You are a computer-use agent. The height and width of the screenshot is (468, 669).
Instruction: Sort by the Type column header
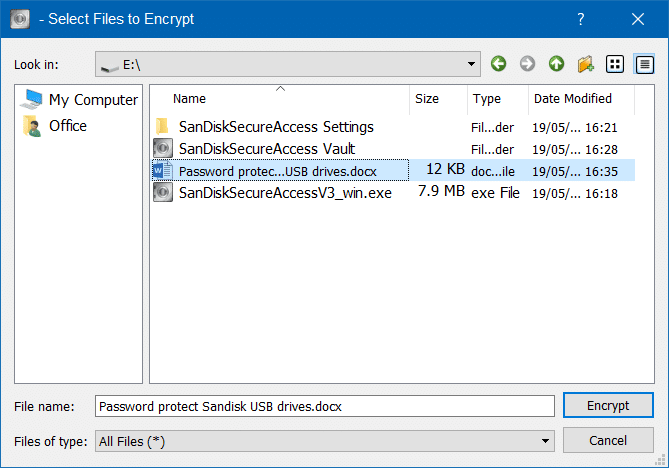486,99
